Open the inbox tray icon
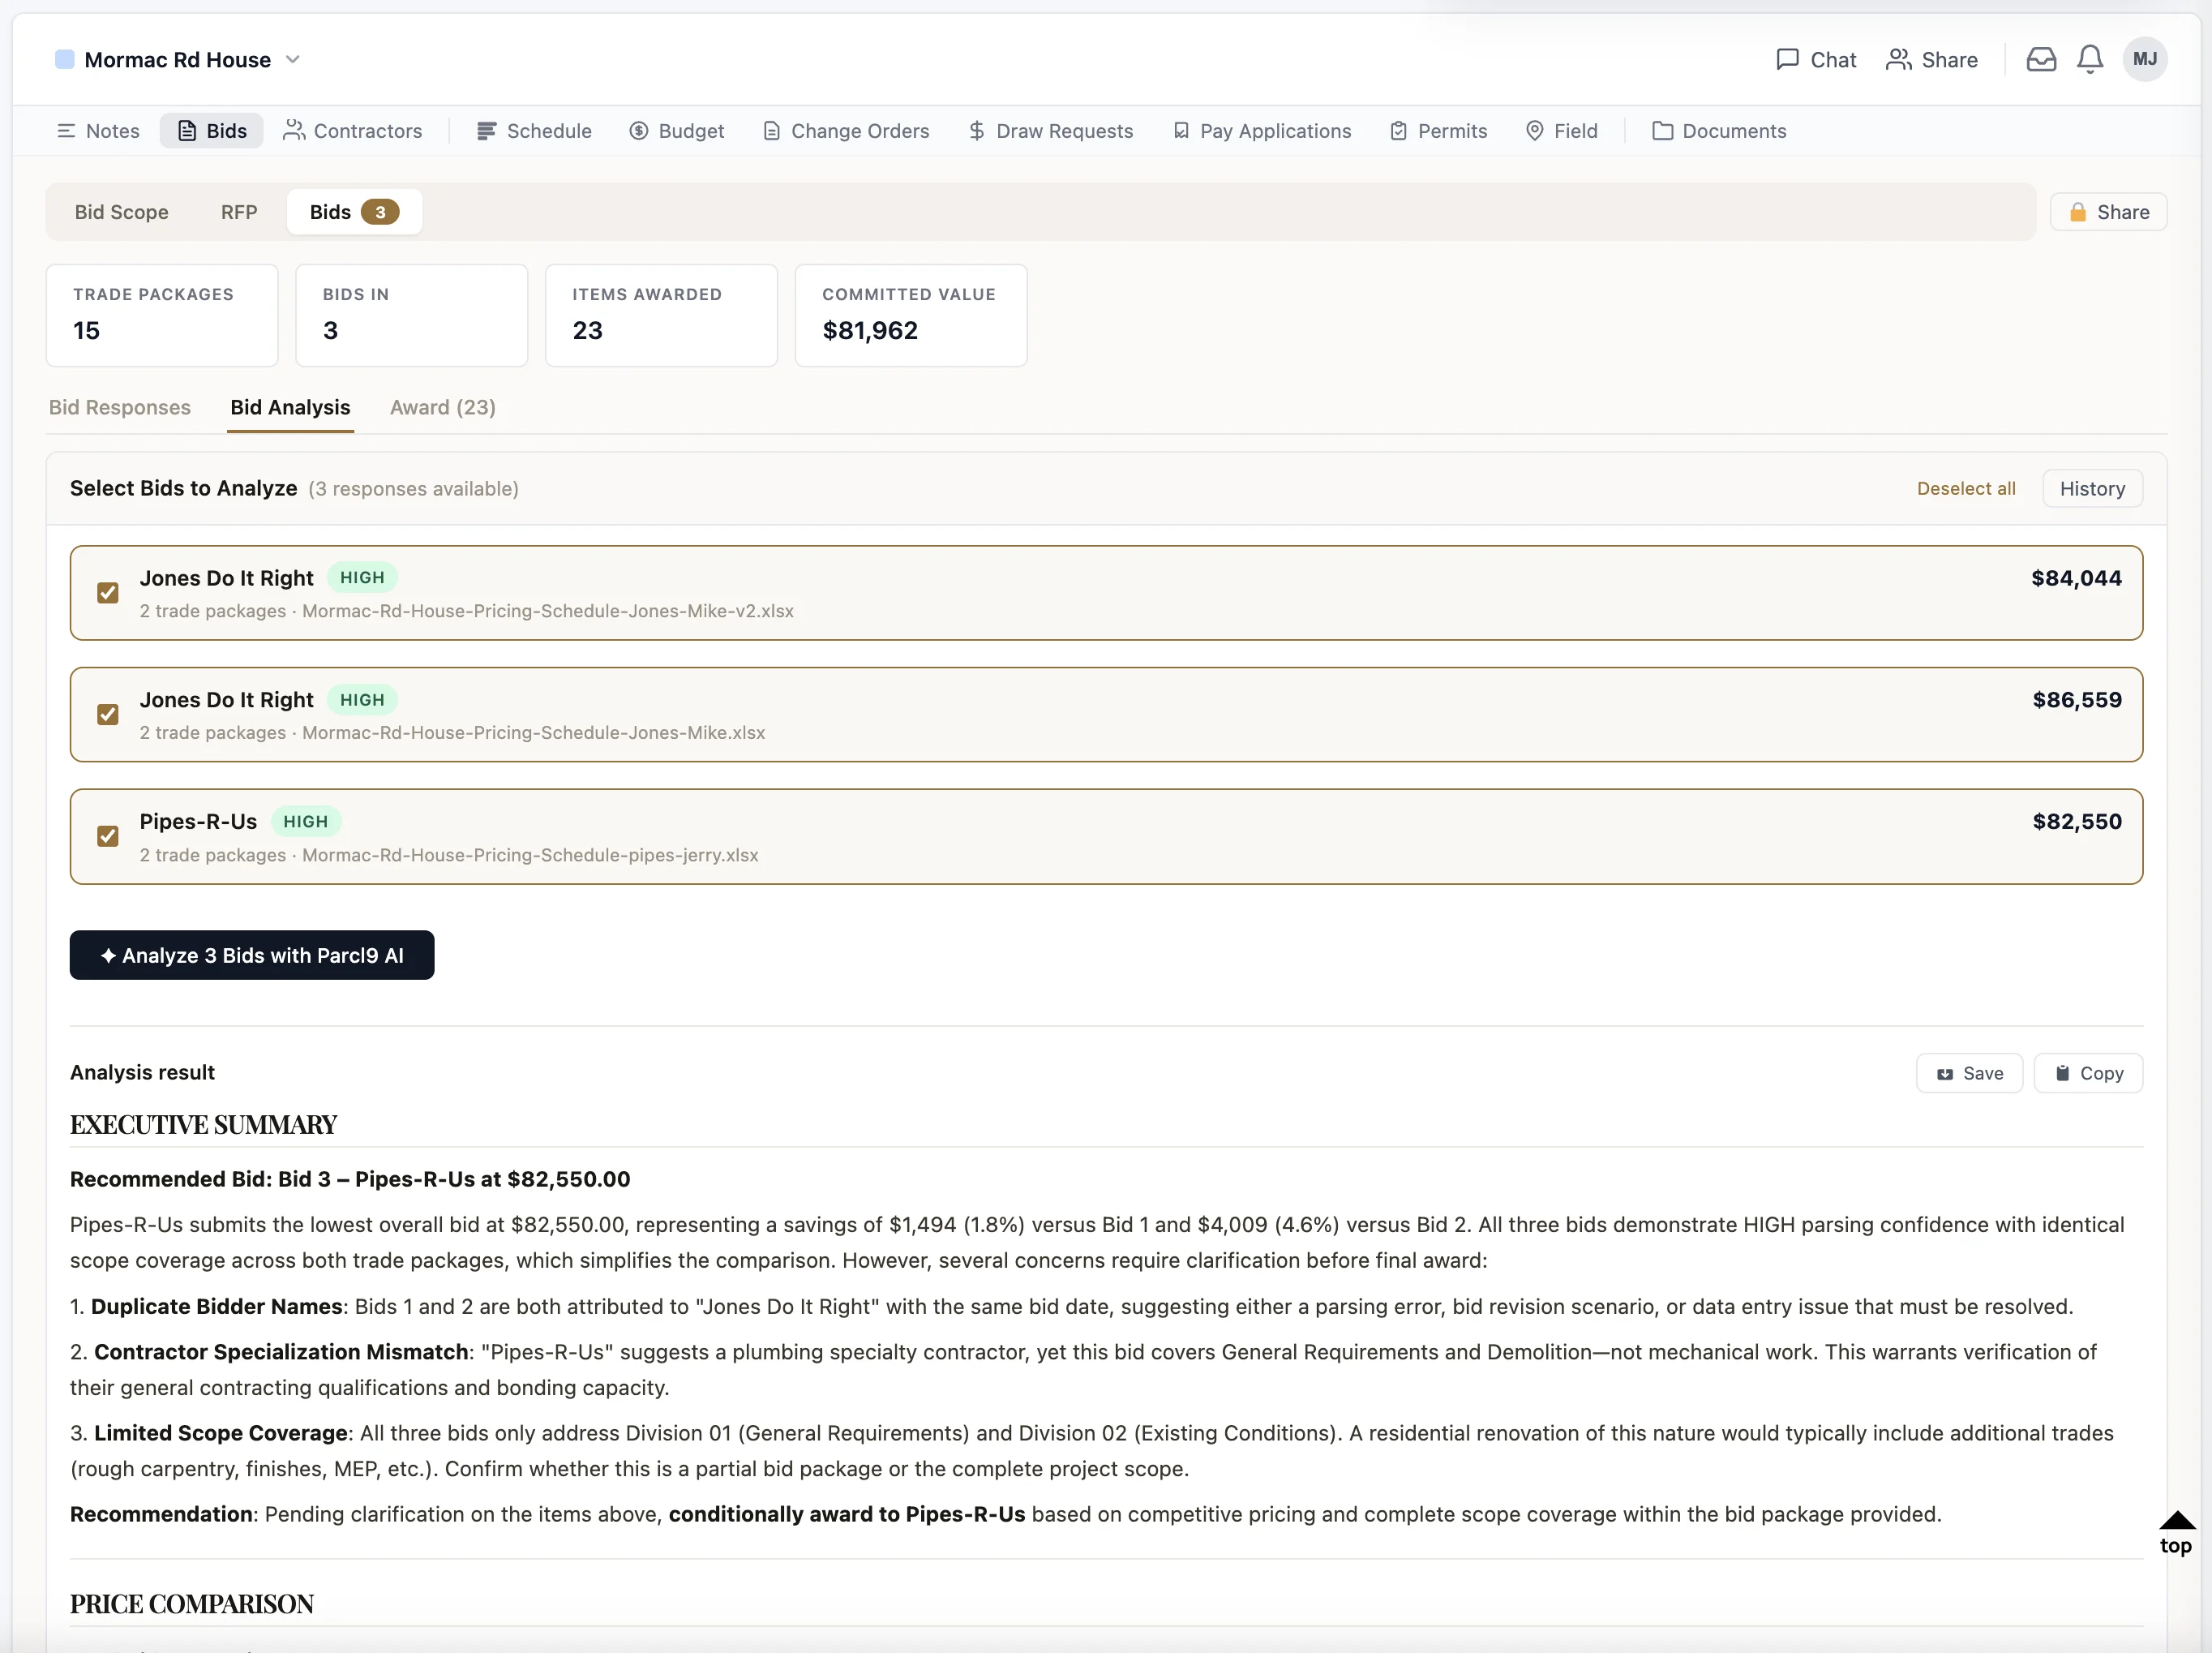Screen dimensions: 2212x1653 (2041, 60)
